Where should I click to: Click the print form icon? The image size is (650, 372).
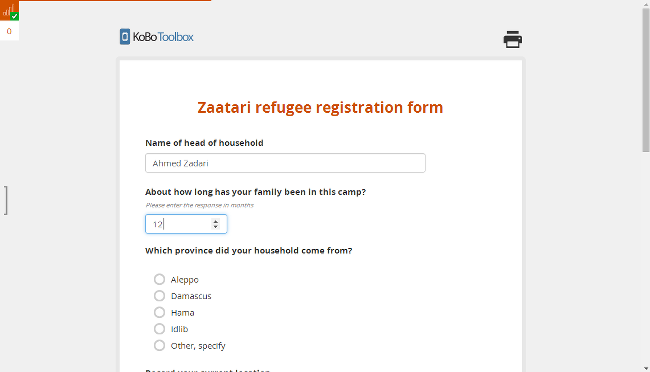coord(512,39)
